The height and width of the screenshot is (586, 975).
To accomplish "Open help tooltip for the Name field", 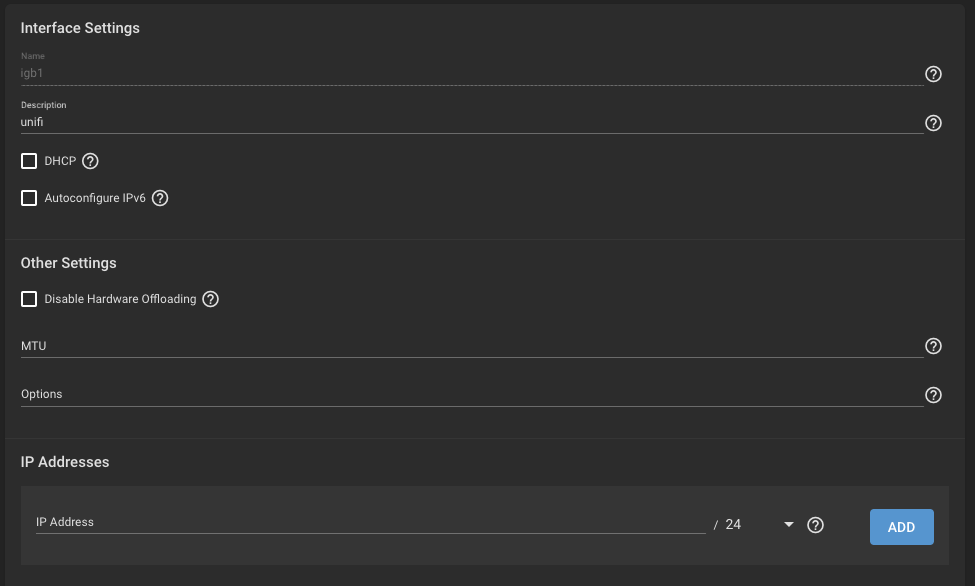I will pyautogui.click(x=933, y=74).
